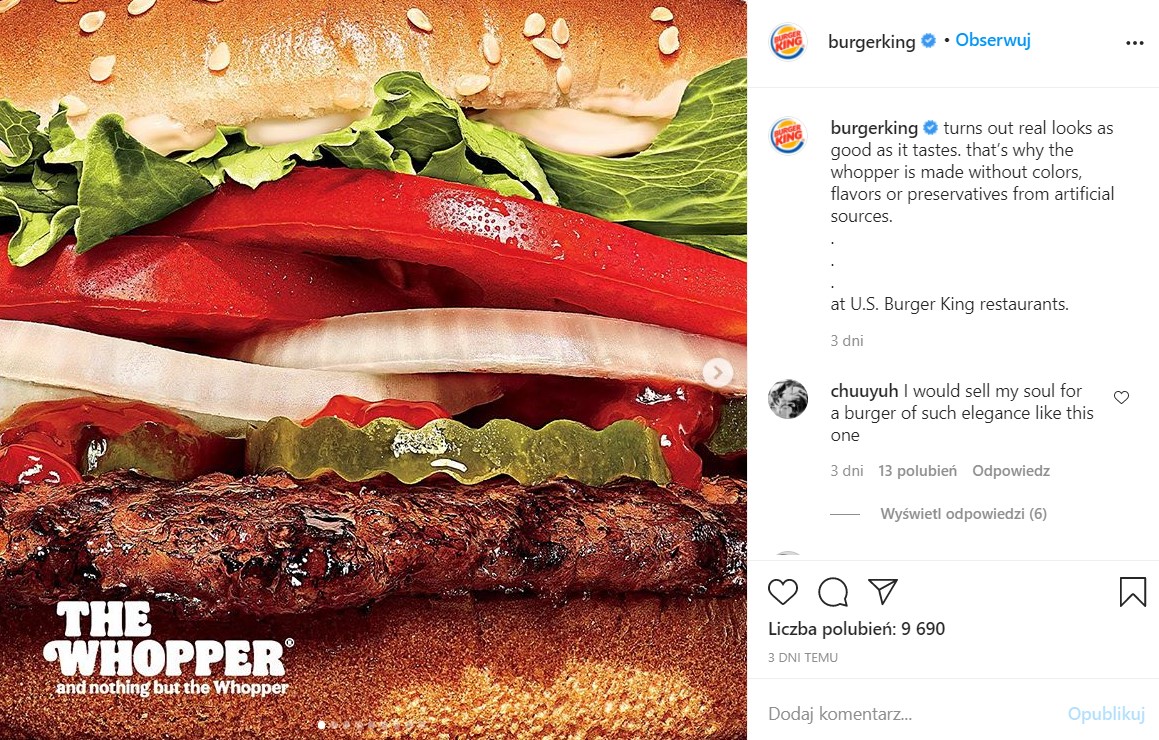This screenshot has width=1159, height=740.
Task: View Liczba polubień 9 690 likes
Action: click(857, 629)
